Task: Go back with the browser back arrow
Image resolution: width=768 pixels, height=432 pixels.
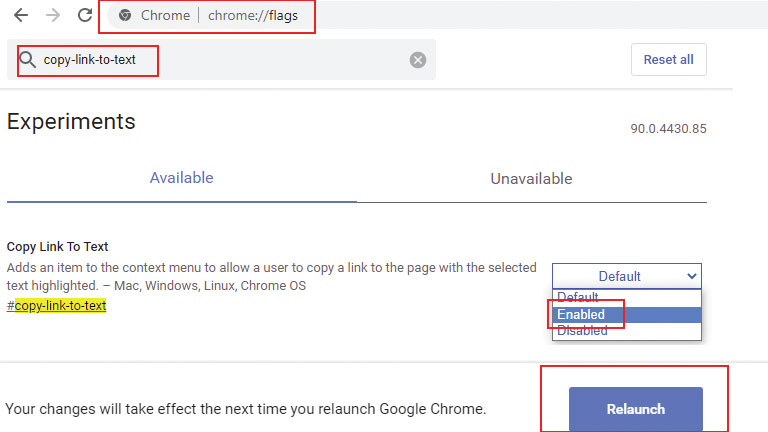Action: (x=21, y=15)
